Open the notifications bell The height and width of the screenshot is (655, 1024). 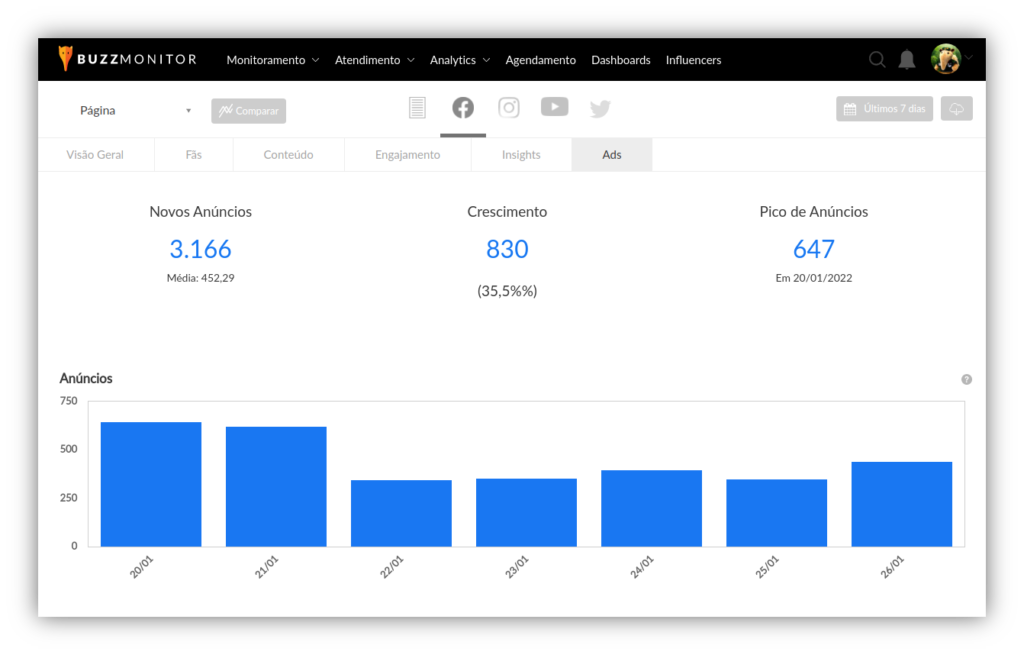(x=907, y=60)
